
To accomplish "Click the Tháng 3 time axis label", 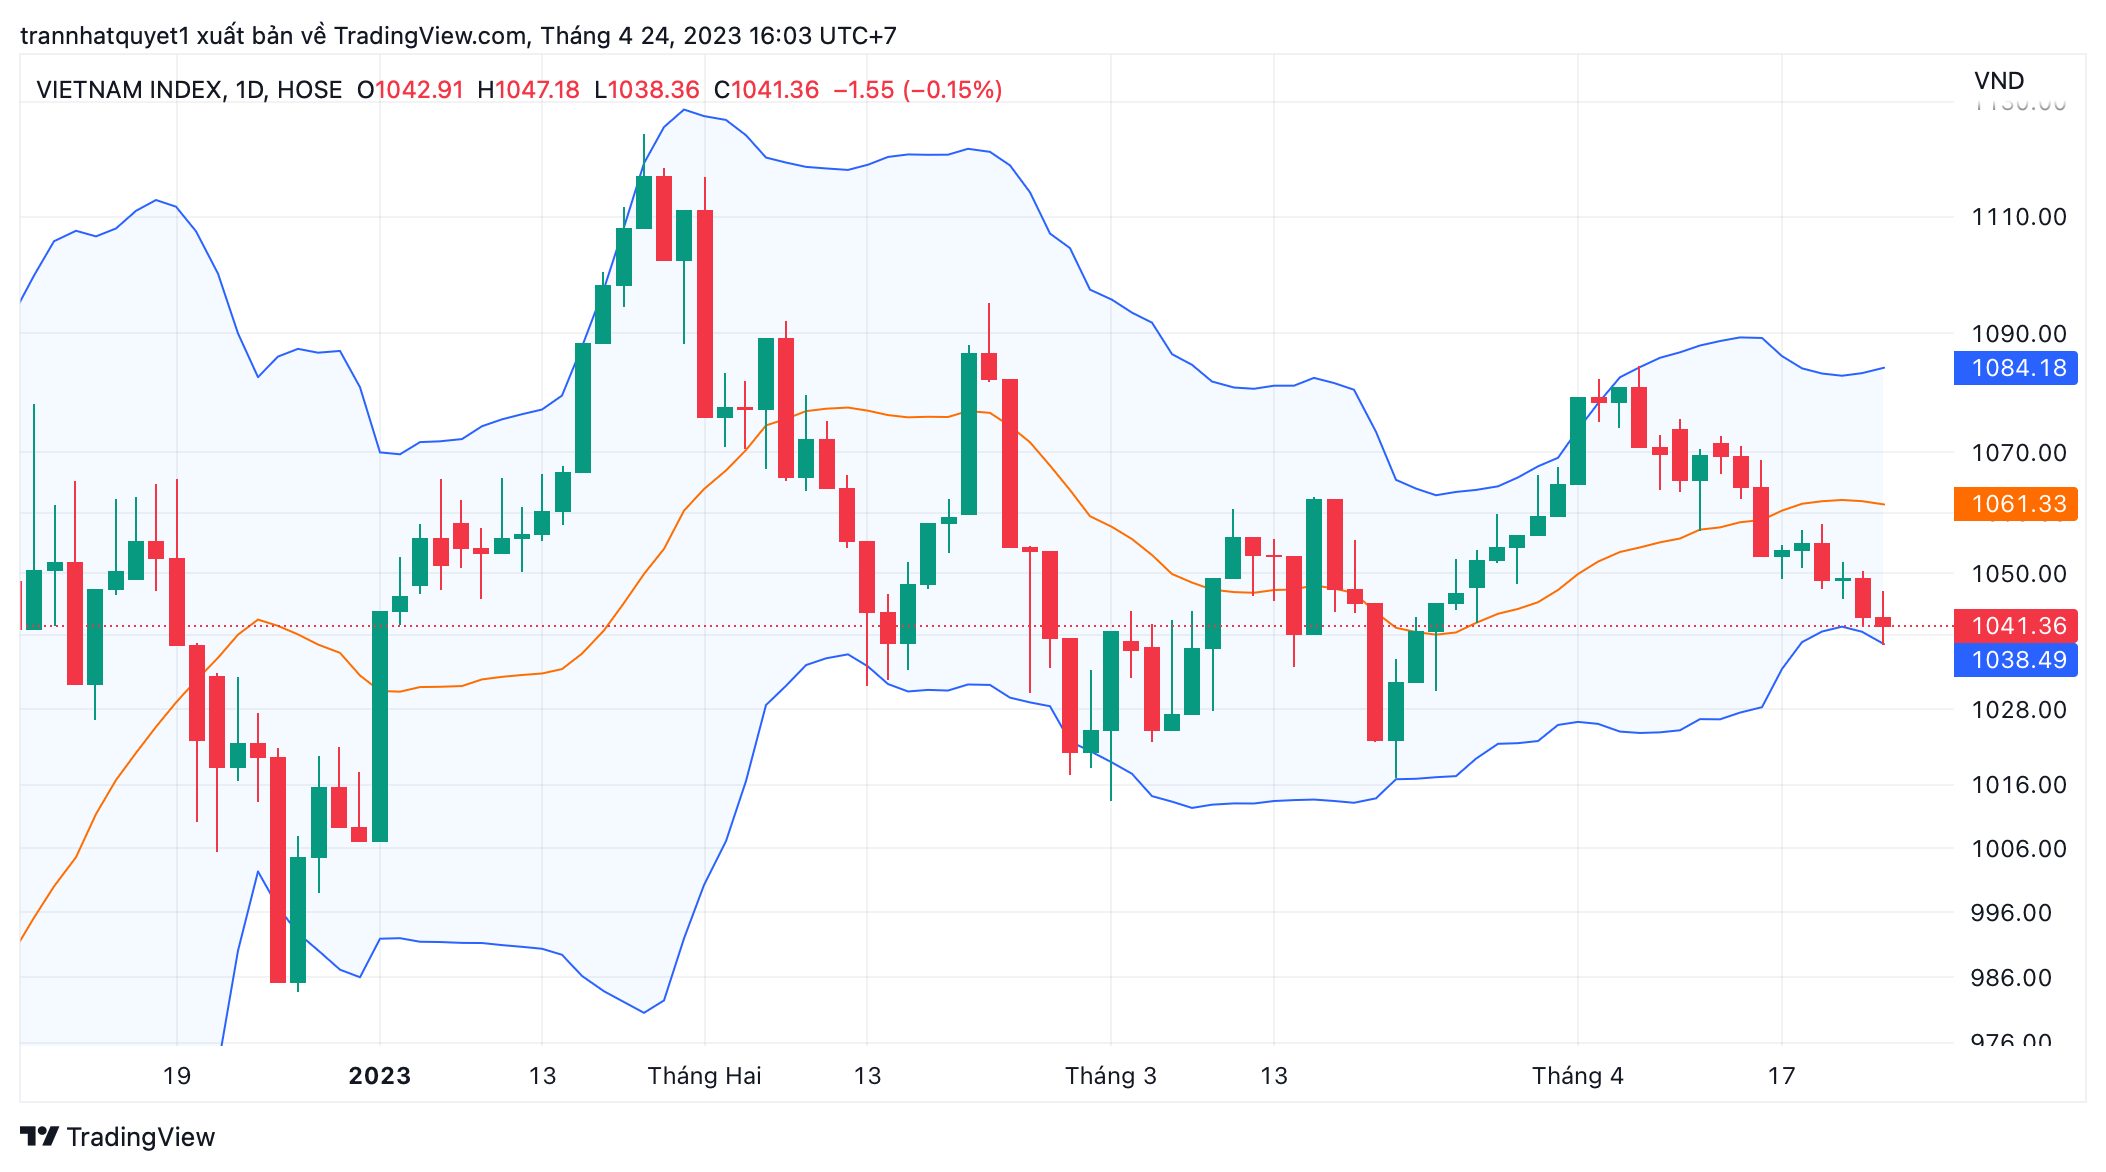I will click(x=1110, y=1076).
